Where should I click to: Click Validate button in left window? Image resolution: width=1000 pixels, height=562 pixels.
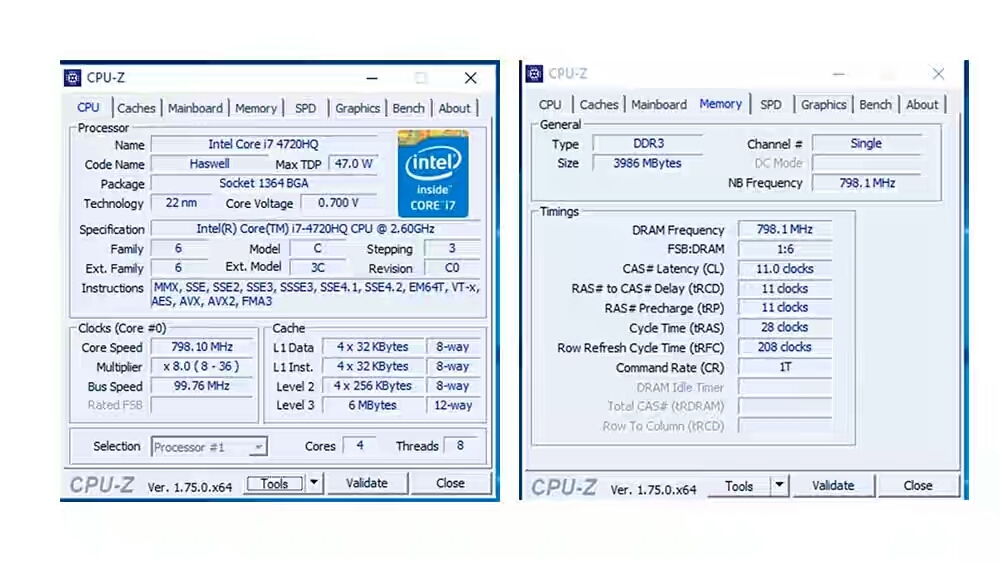367,484
